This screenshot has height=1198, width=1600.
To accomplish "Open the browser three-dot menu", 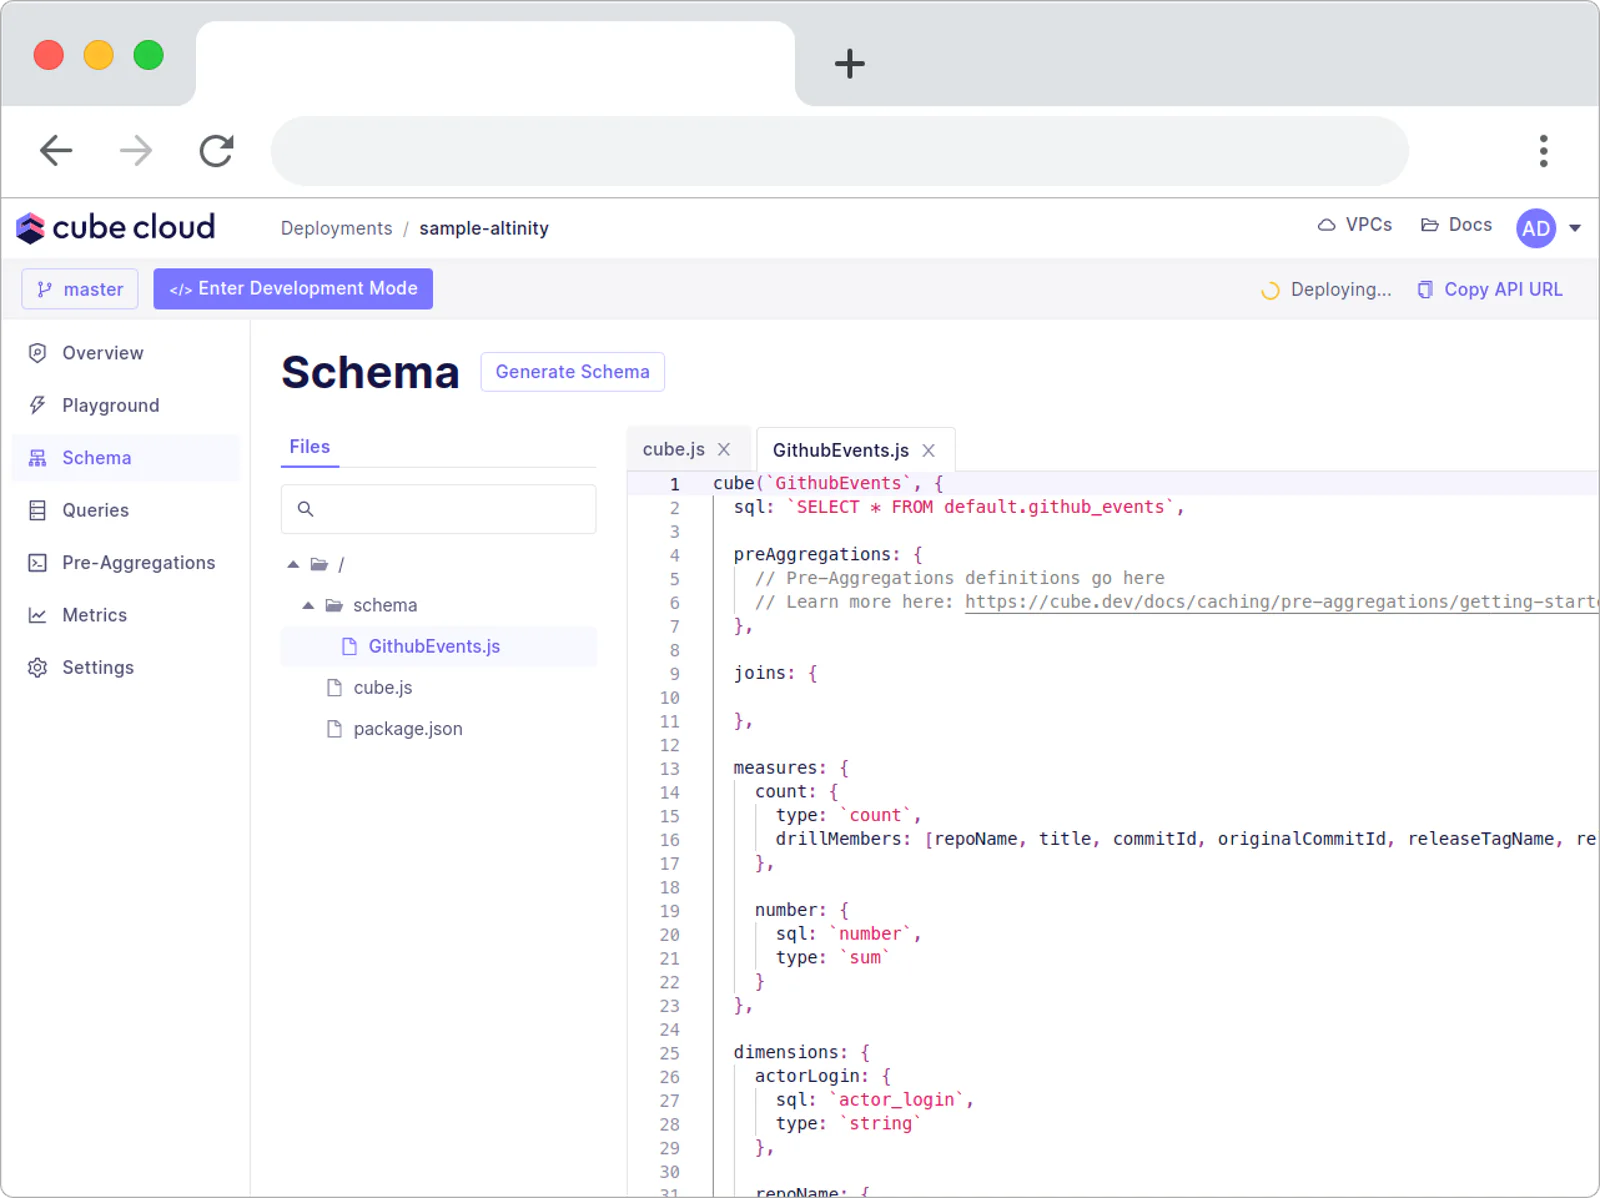I will (x=1543, y=151).
